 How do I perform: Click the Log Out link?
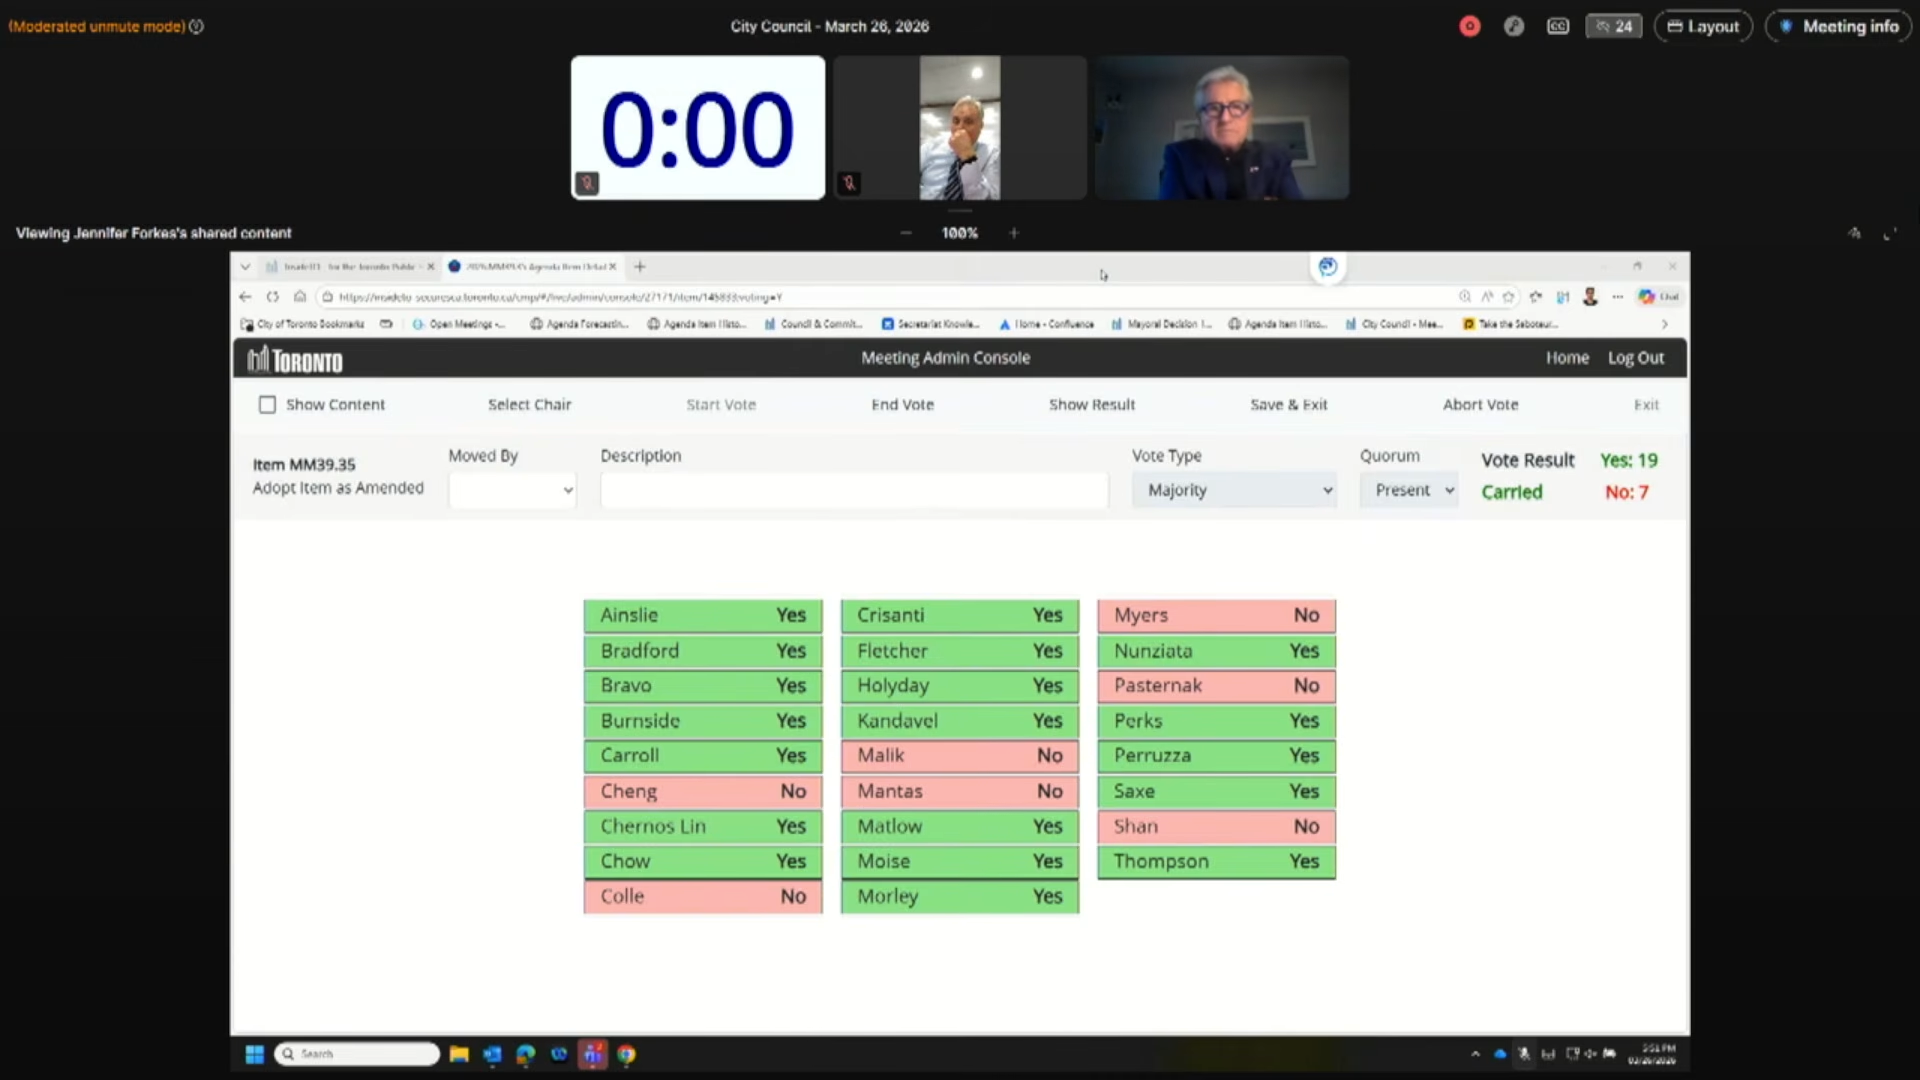tap(1636, 358)
